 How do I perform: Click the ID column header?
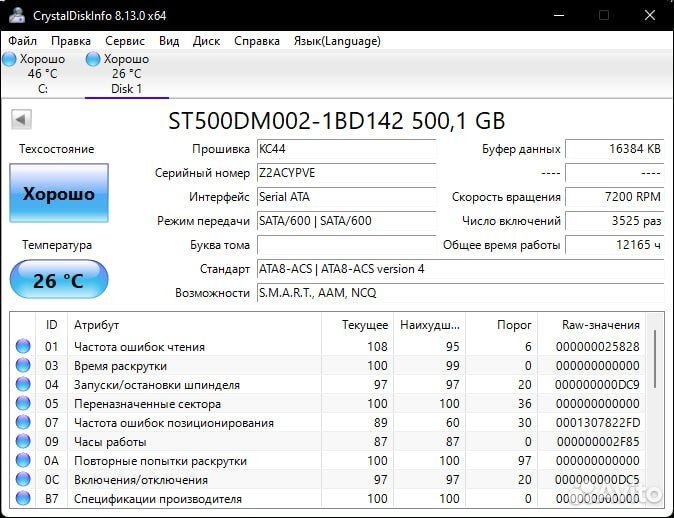tap(51, 325)
